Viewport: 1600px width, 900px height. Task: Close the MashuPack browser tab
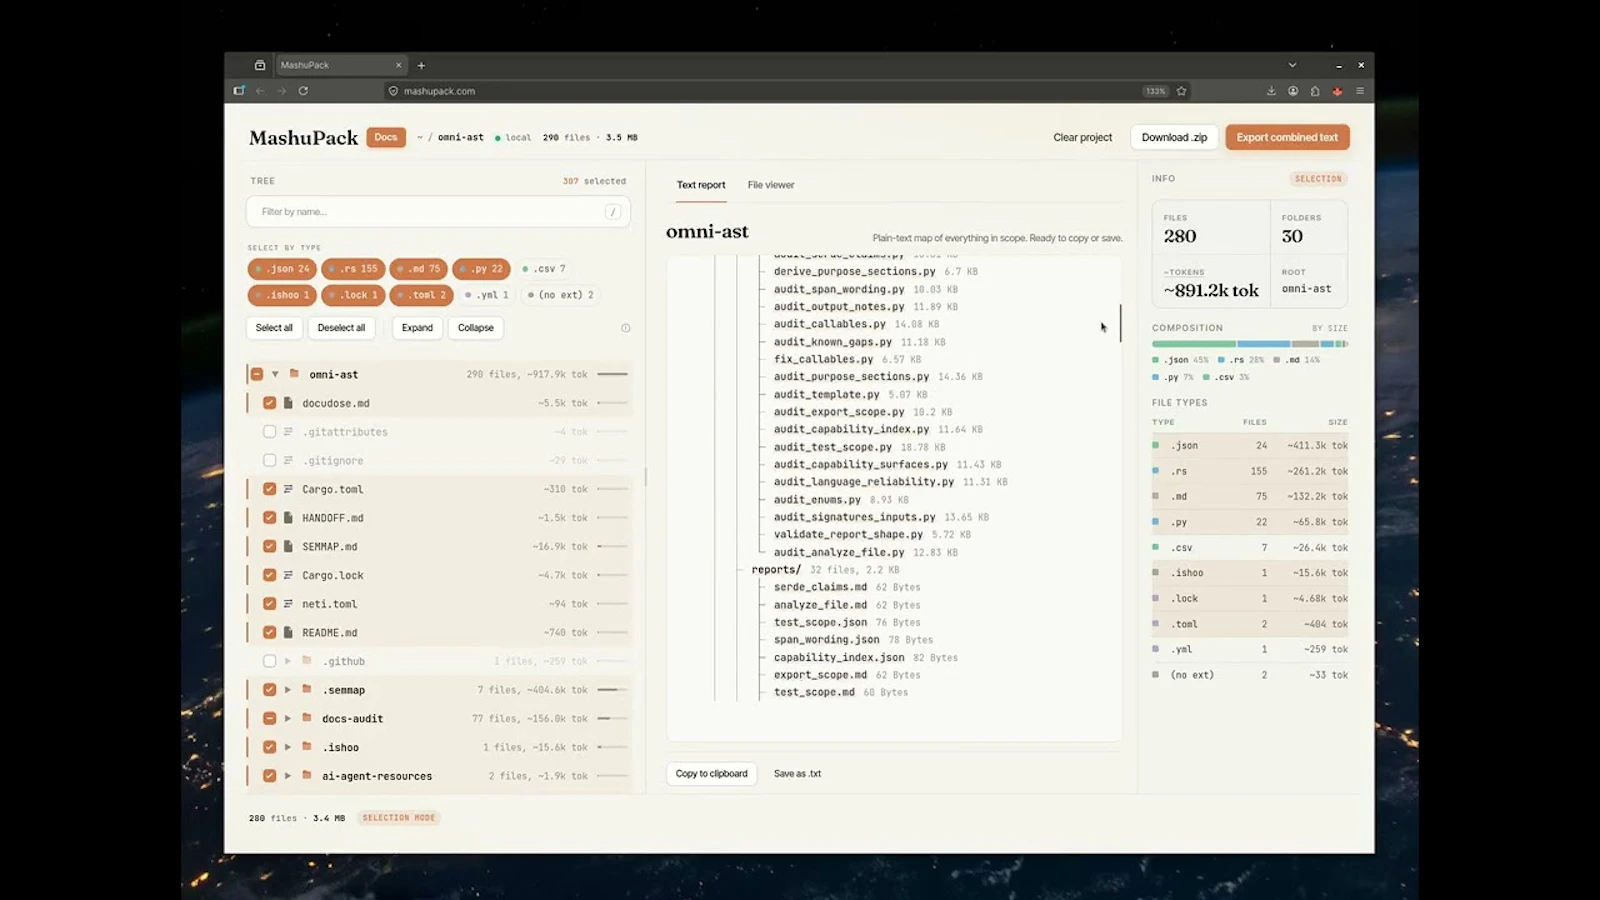pyautogui.click(x=398, y=65)
